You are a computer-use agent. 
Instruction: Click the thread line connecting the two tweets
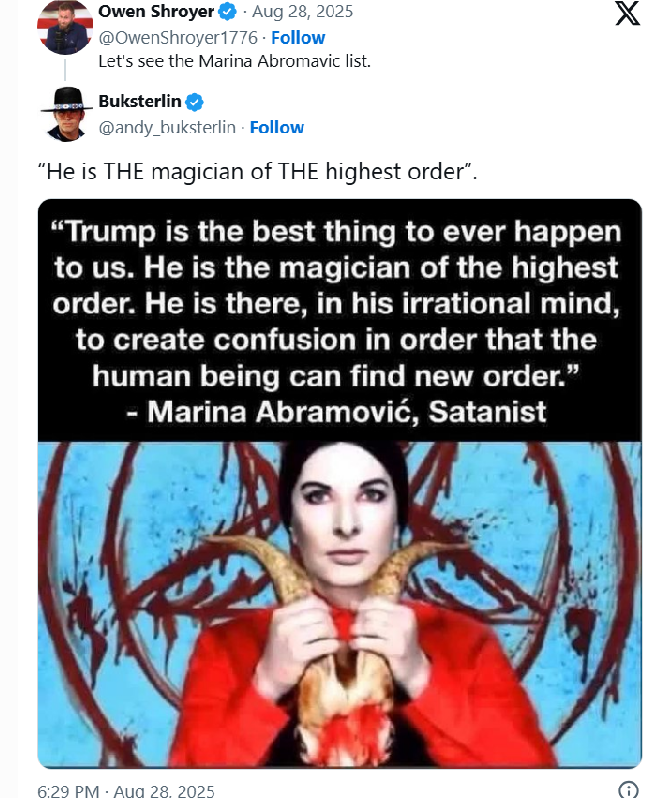(x=65, y=70)
